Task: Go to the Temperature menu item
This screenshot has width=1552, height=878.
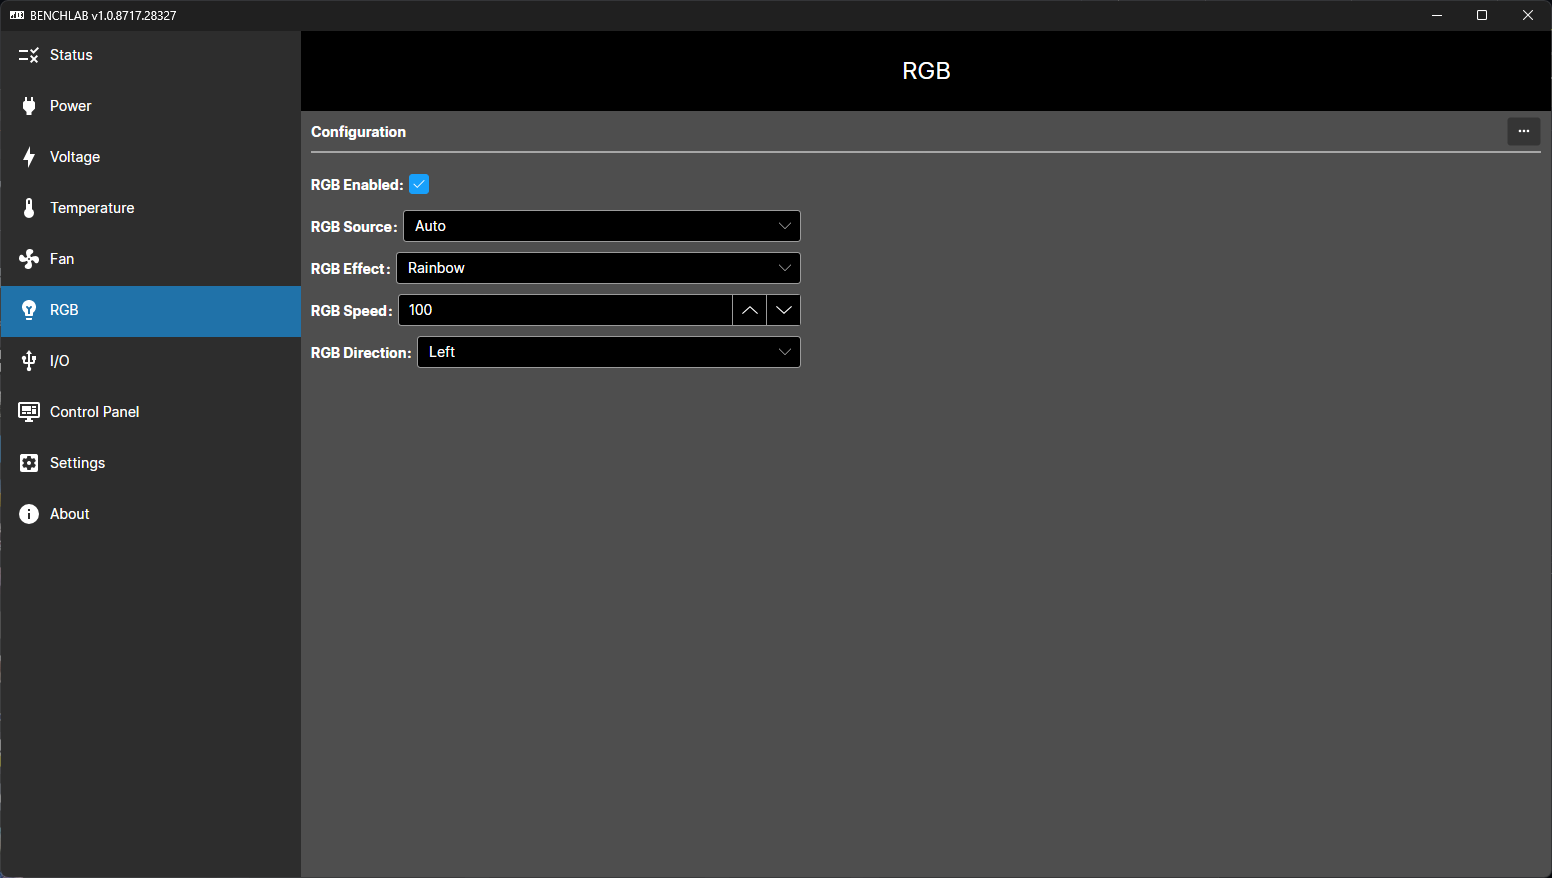Action: pyautogui.click(x=92, y=208)
